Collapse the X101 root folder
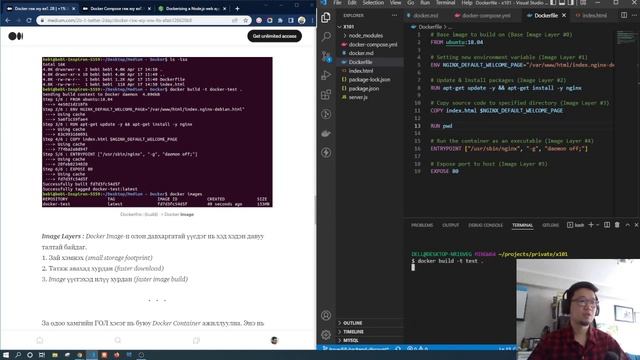This screenshot has height=360, width=640. pyautogui.click(x=370, y=27)
